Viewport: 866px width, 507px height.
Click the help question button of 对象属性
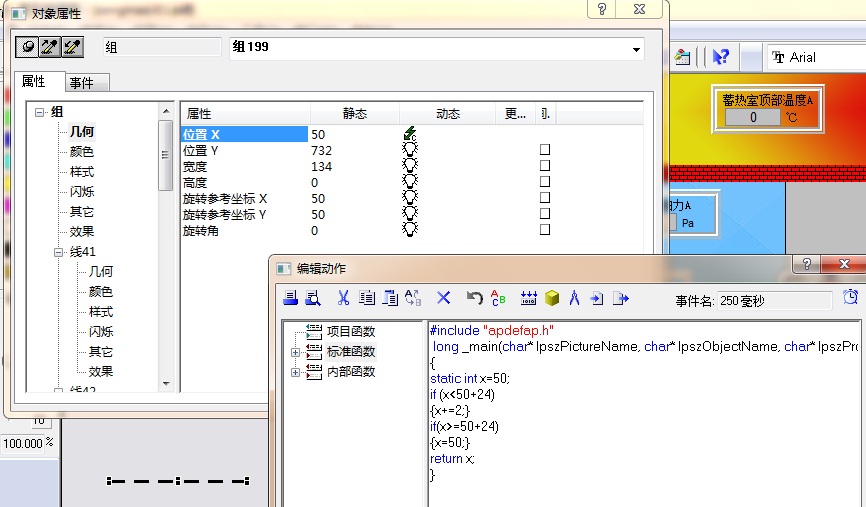(601, 9)
